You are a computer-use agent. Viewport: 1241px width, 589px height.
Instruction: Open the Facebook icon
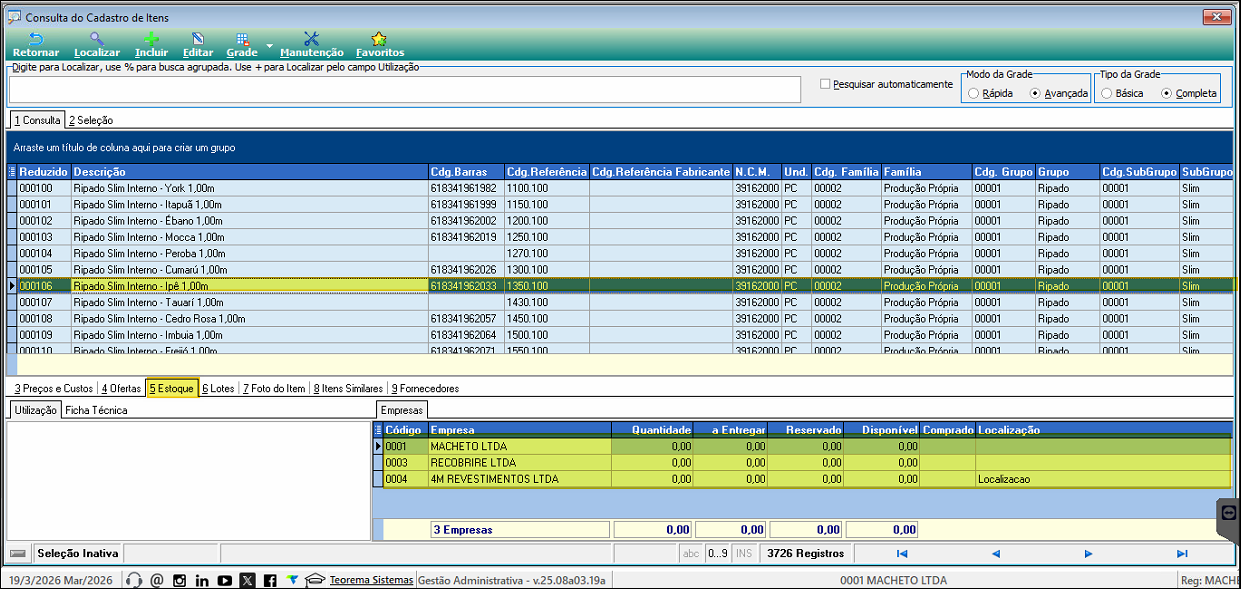point(270,580)
